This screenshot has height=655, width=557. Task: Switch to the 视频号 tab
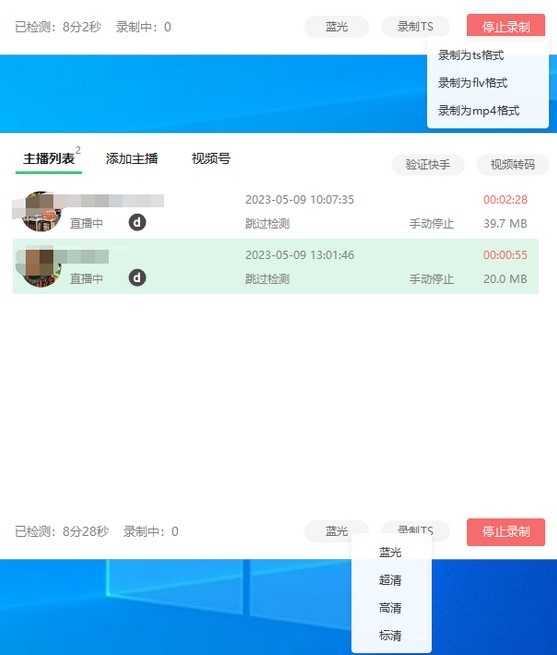click(211, 159)
